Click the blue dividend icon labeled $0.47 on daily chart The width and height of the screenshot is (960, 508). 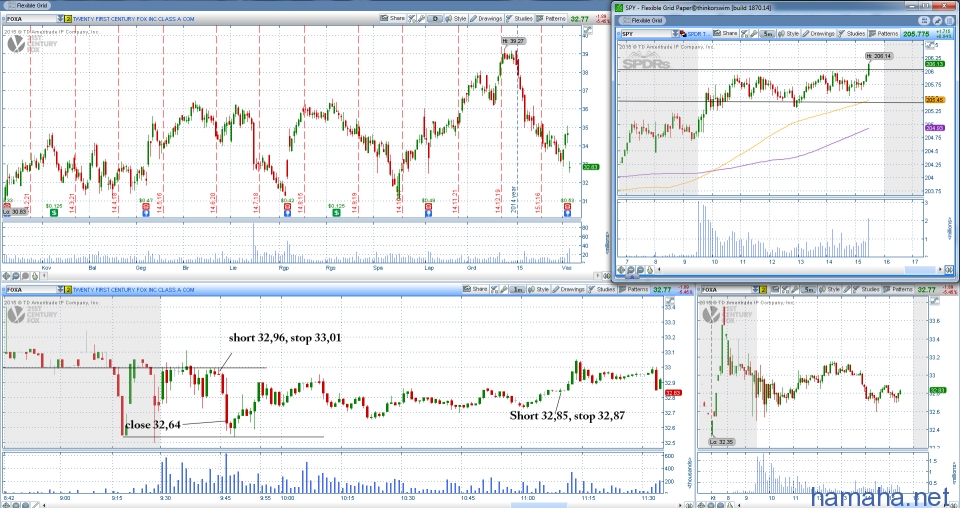[146, 212]
